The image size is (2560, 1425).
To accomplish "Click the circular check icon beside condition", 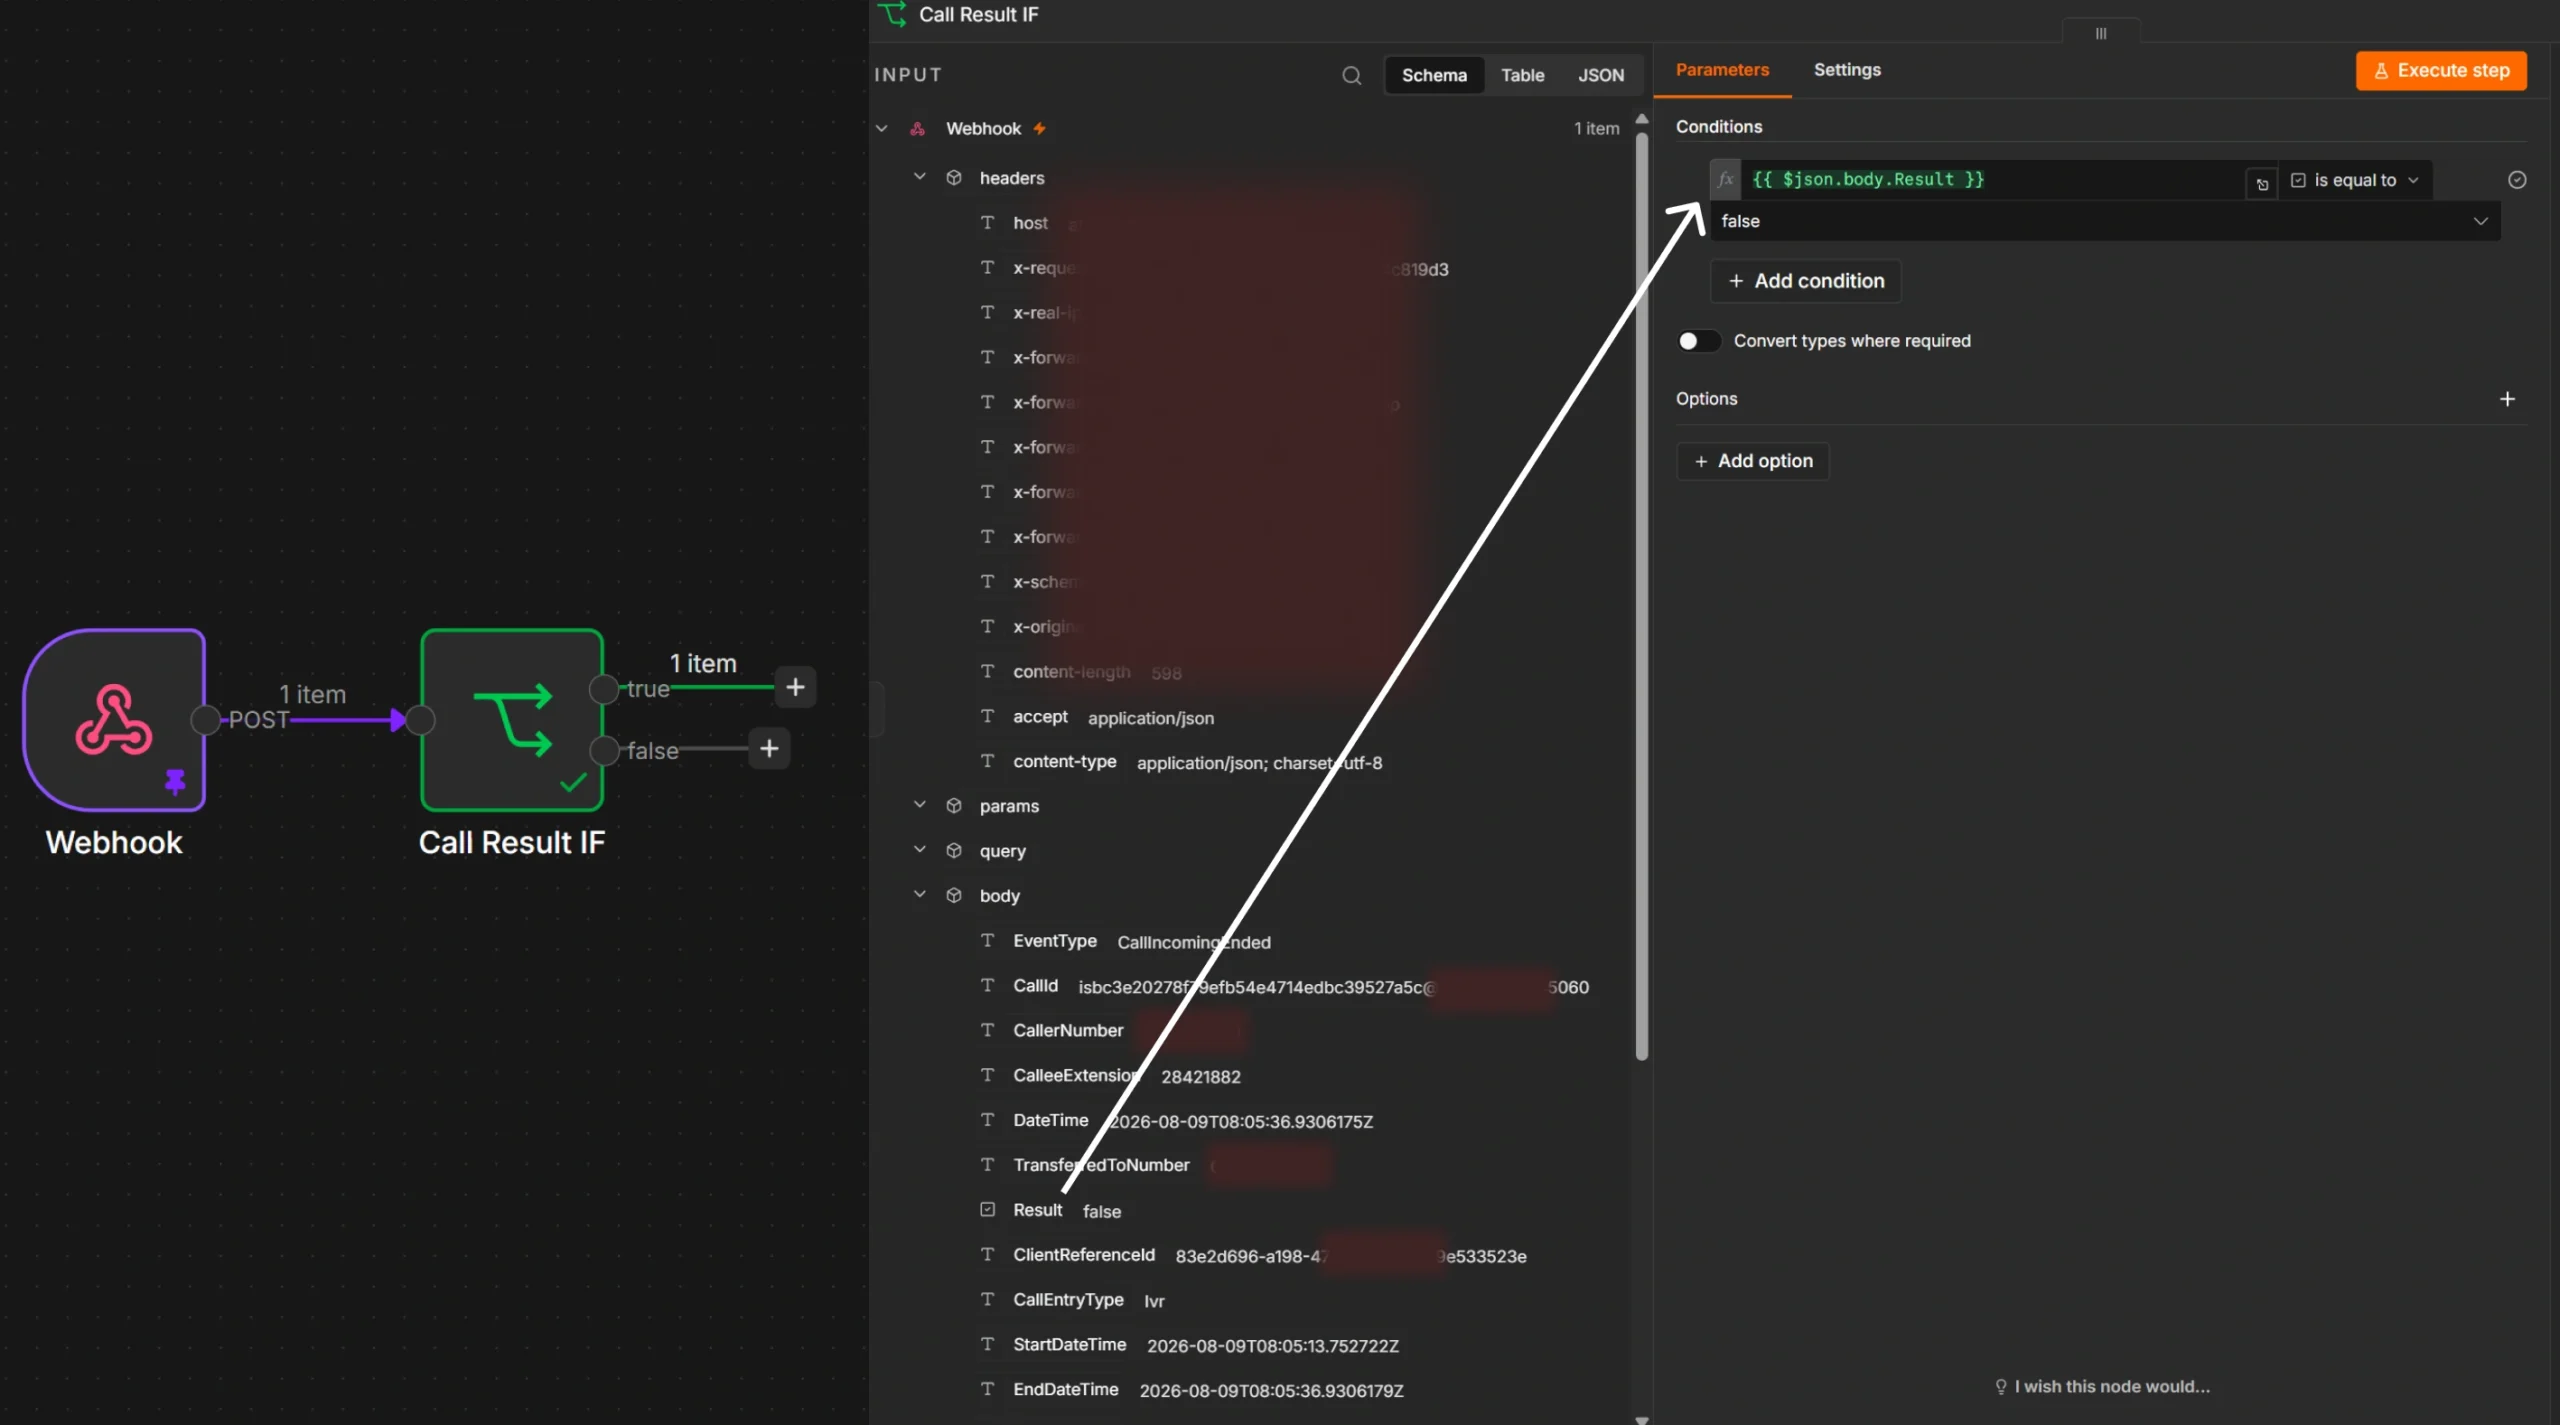I will pyautogui.click(x=2517, y=180).
